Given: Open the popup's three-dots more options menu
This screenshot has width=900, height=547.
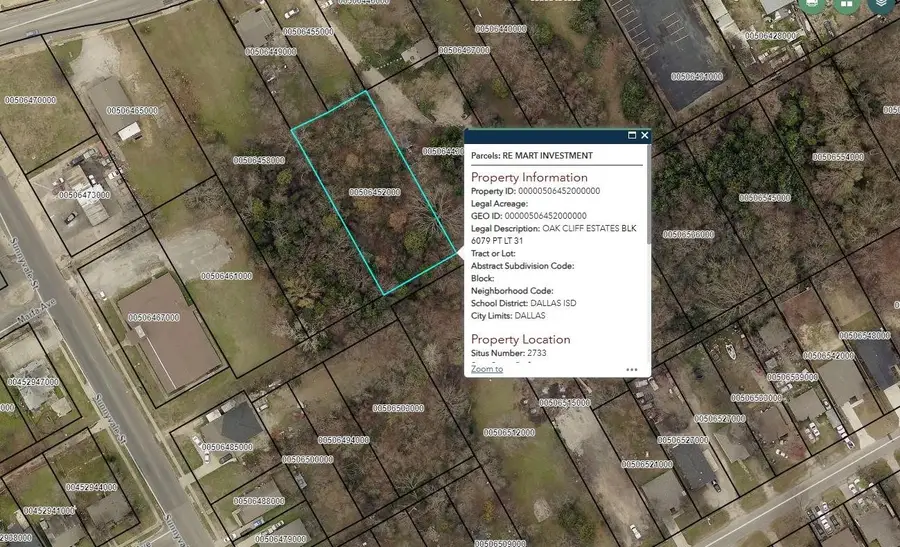Looking at the screenshot, I should [632, 369].
